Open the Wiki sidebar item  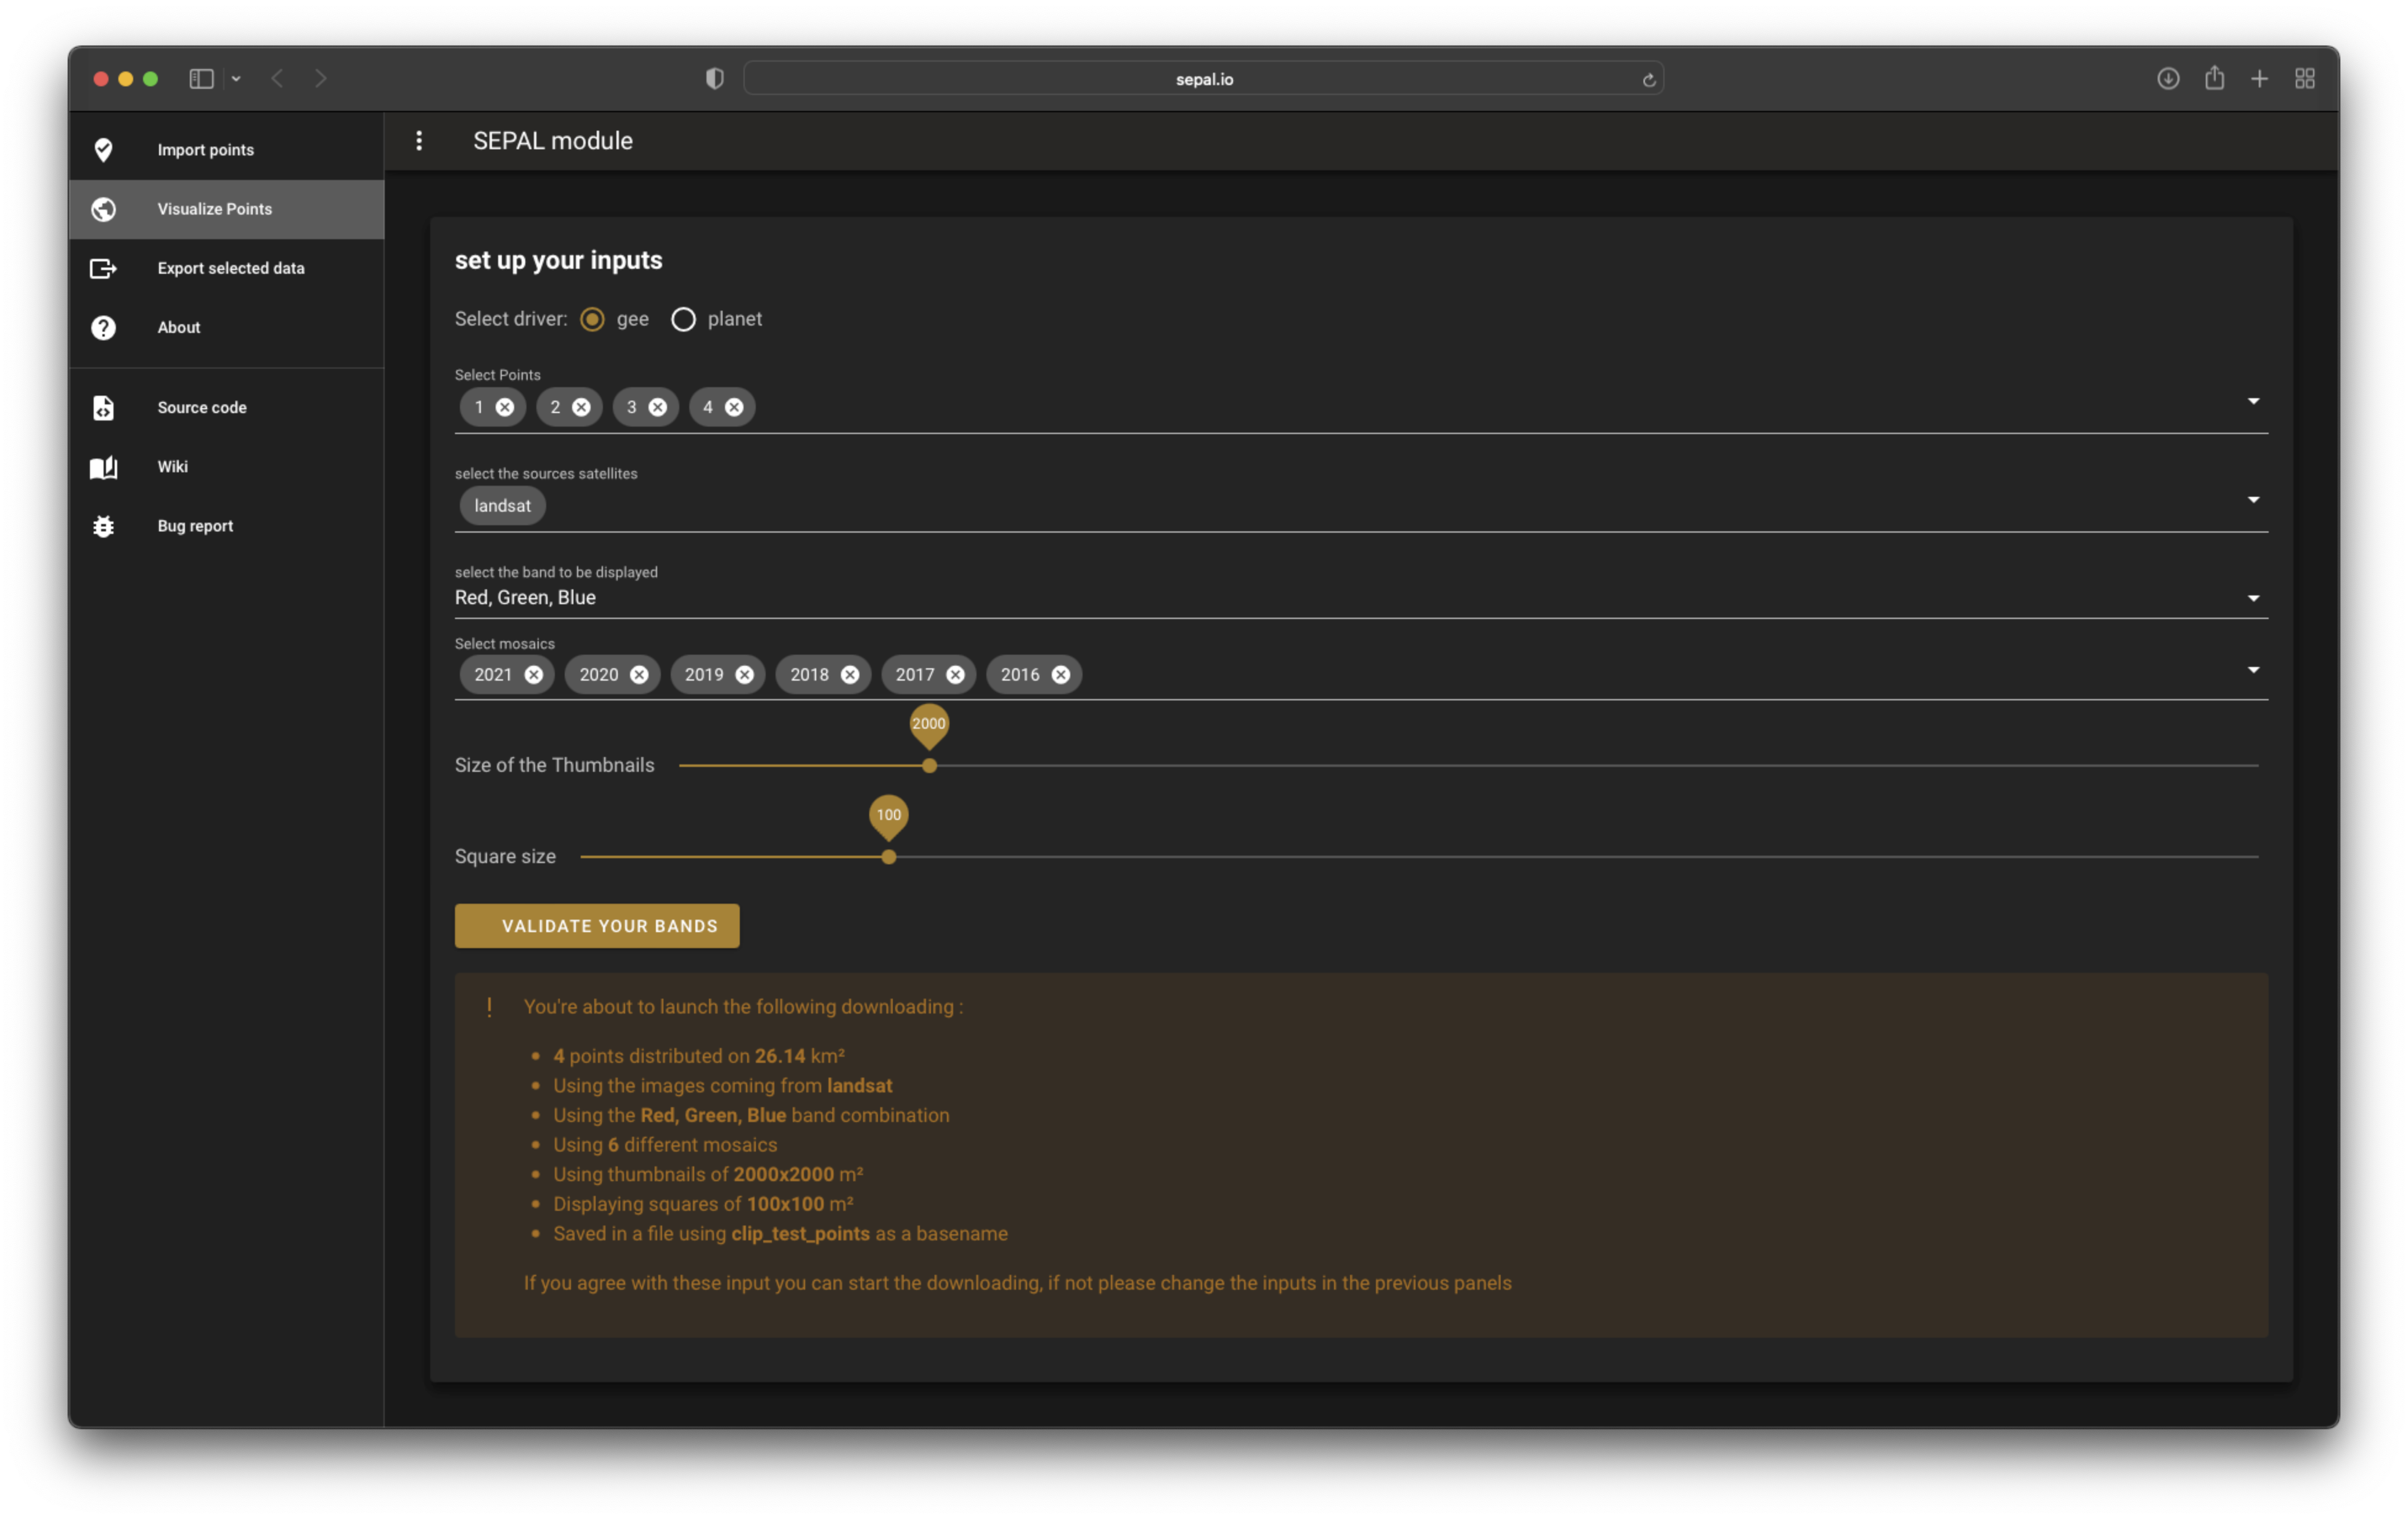172,467
